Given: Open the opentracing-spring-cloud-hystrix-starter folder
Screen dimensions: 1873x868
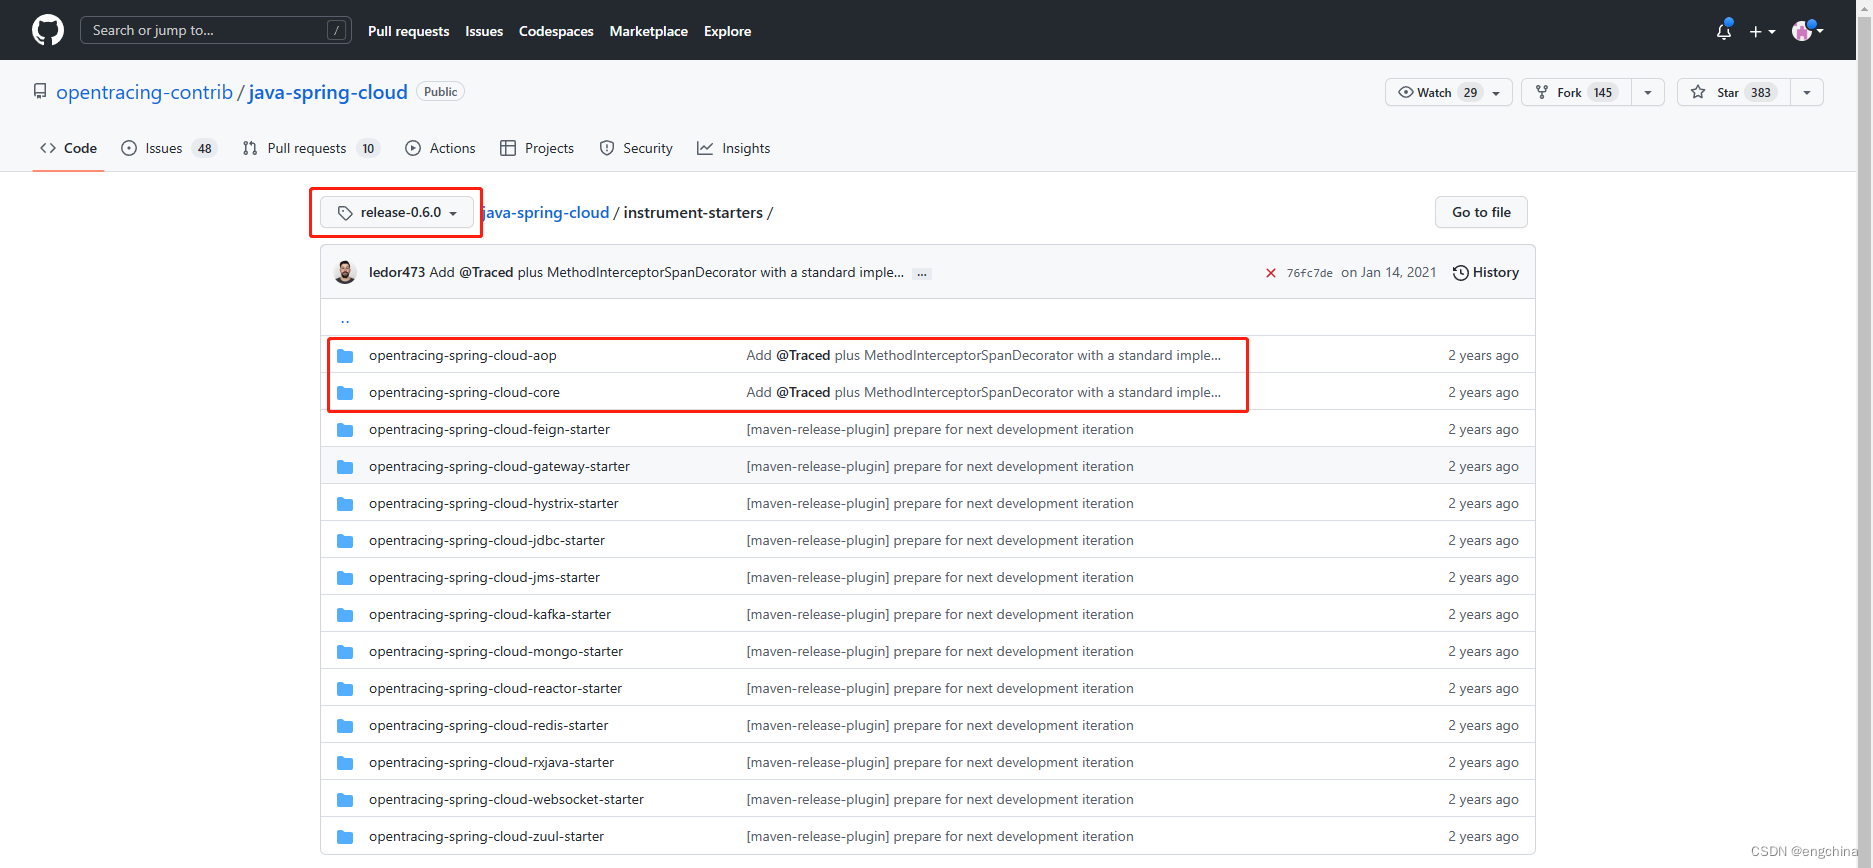Looking at the screenshot, I should [x=494, y=503].
